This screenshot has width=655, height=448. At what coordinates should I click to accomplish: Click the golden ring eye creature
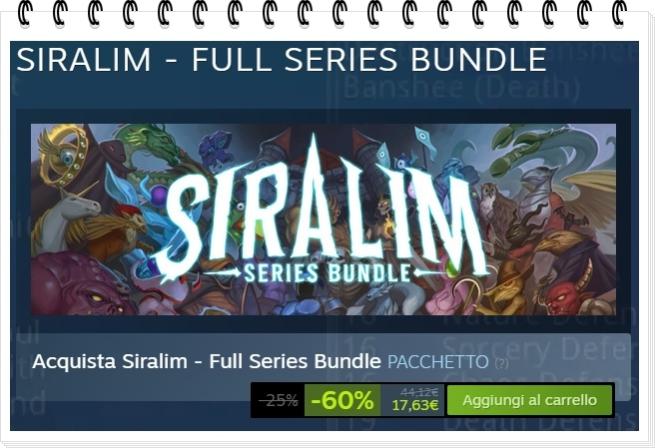pyautogui.click(x=65, y=155)
